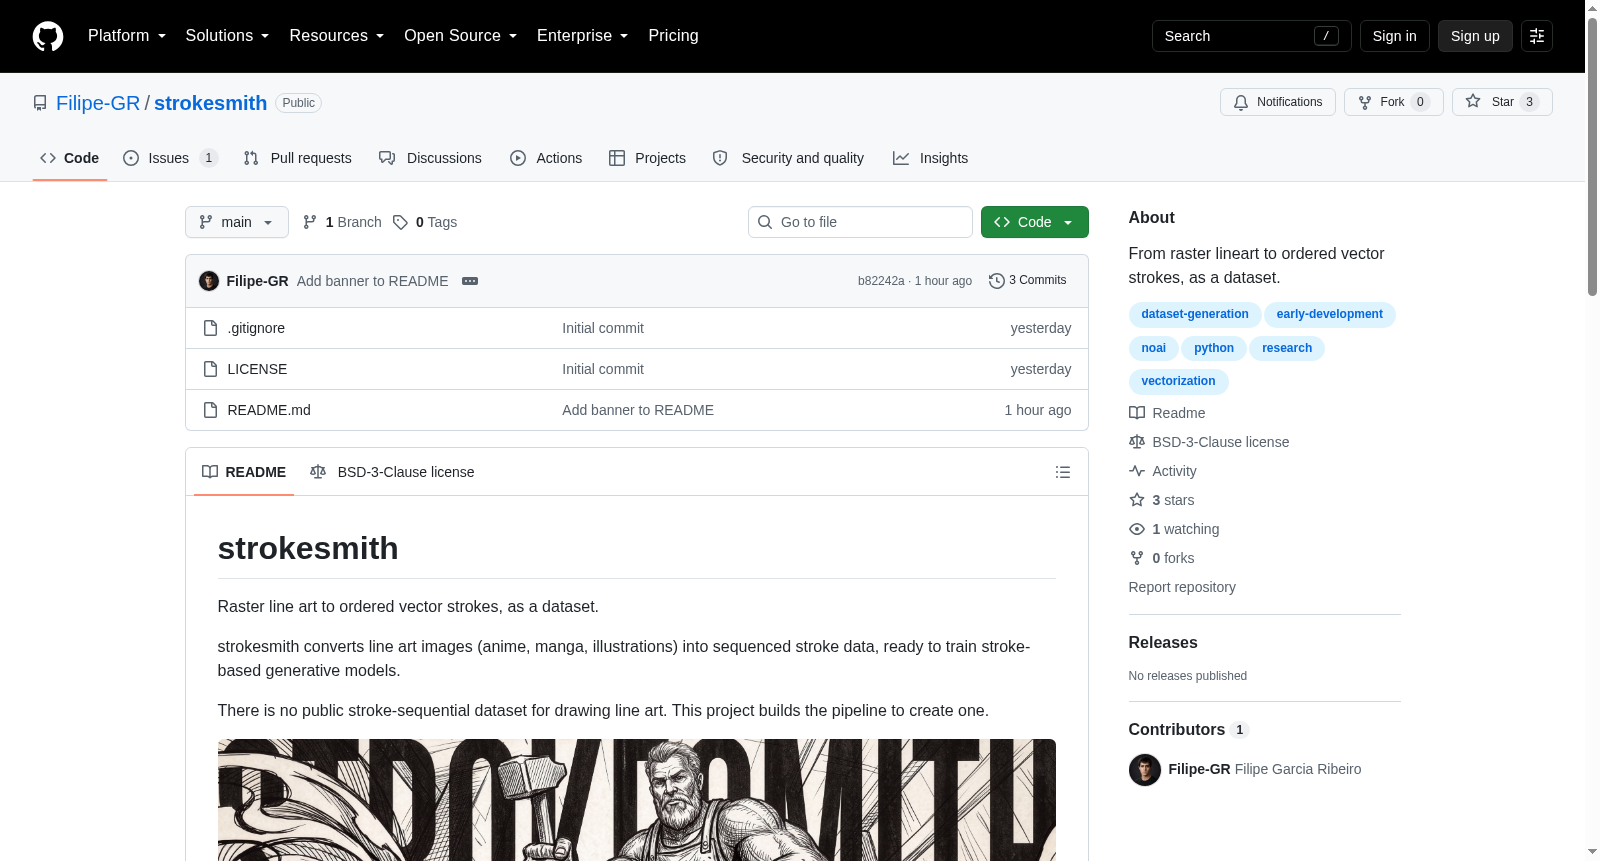Open commit hash b82242a

tap(881, 281)
